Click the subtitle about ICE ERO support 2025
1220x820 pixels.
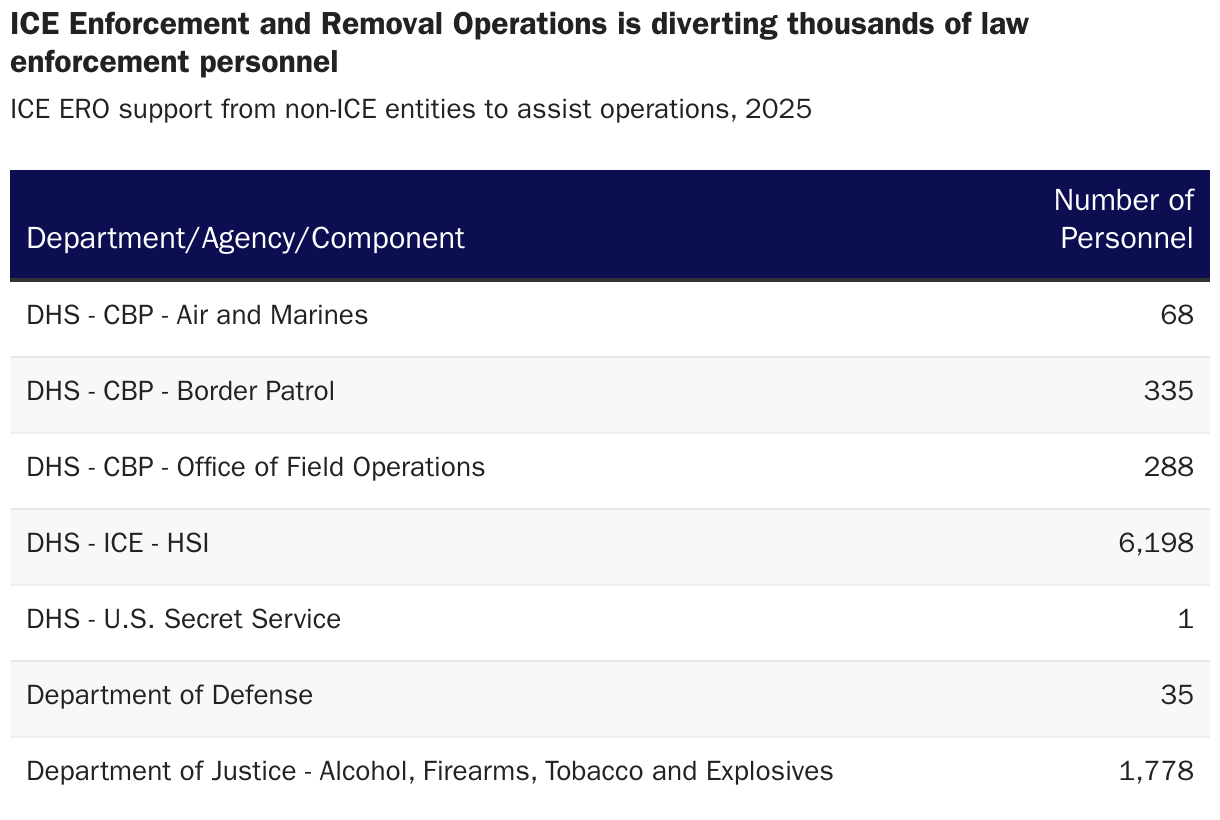pos(410,109)
